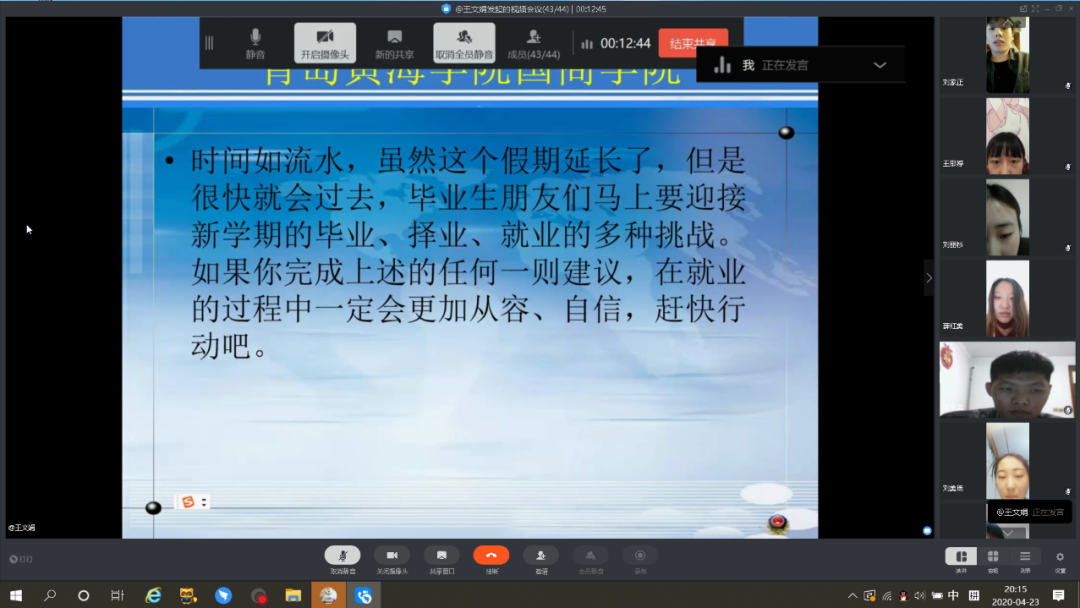Click the bottom camera icon
This screenshot has height=608, width=1080.
(392, 556)
